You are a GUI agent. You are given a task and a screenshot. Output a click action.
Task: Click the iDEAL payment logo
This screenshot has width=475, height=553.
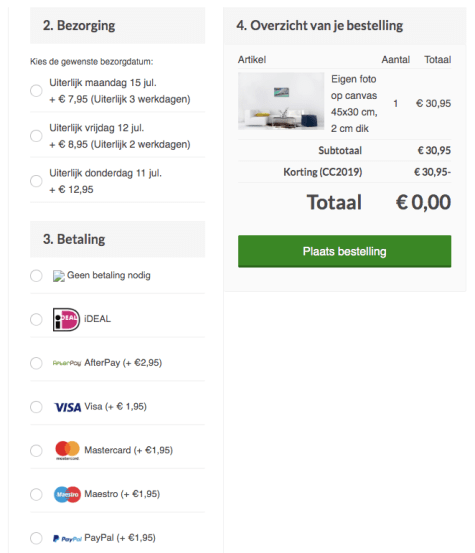[66, 320]
